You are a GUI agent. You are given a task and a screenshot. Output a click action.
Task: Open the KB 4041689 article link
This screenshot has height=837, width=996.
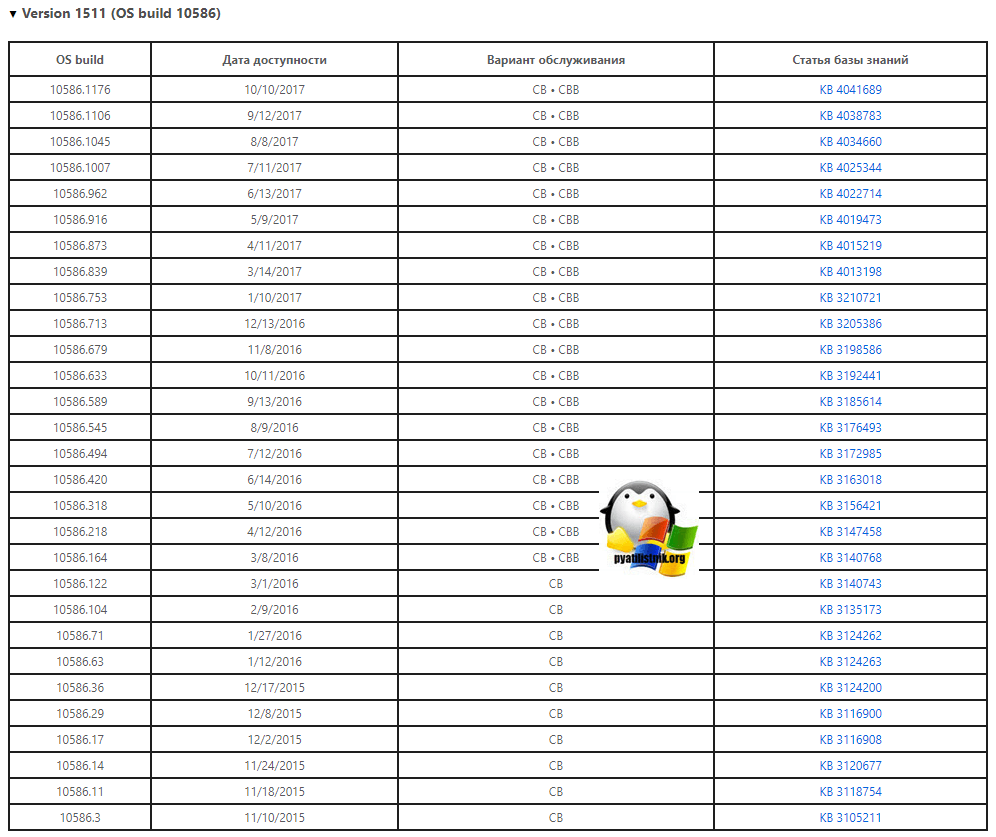click(x=850, y=90)
